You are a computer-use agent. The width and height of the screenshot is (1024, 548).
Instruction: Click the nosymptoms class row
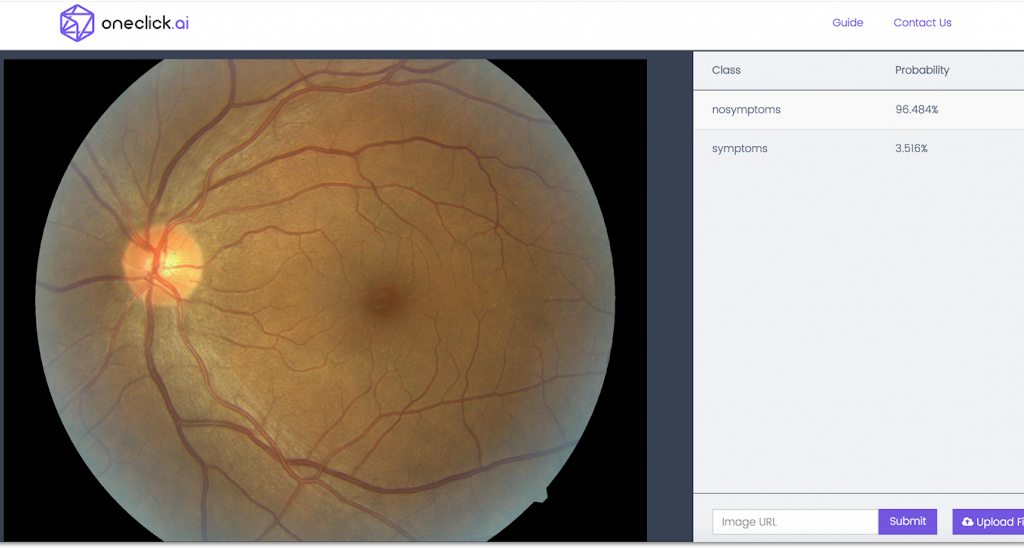pyautogui.click(x=858, y=110)
